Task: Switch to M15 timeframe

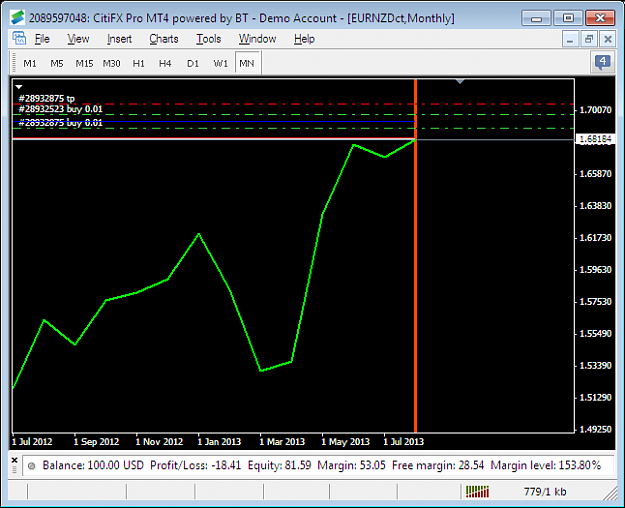Action: pos(84,63)
